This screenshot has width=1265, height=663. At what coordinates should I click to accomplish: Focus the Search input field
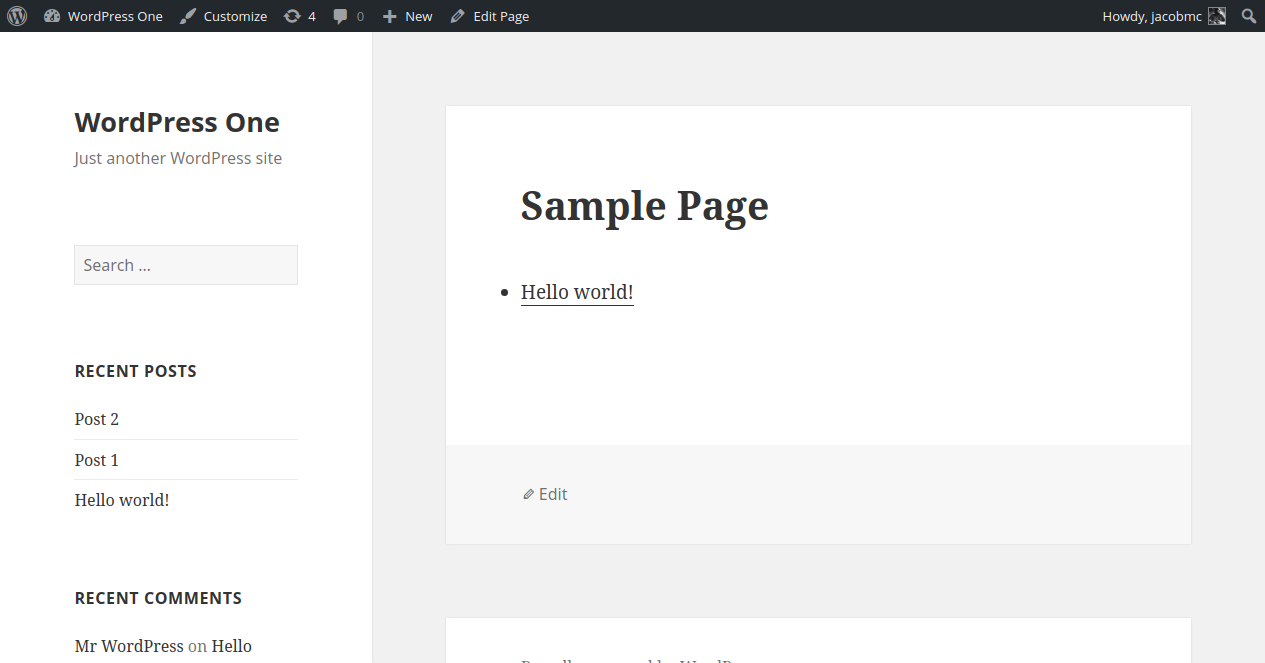pos(186,265)
